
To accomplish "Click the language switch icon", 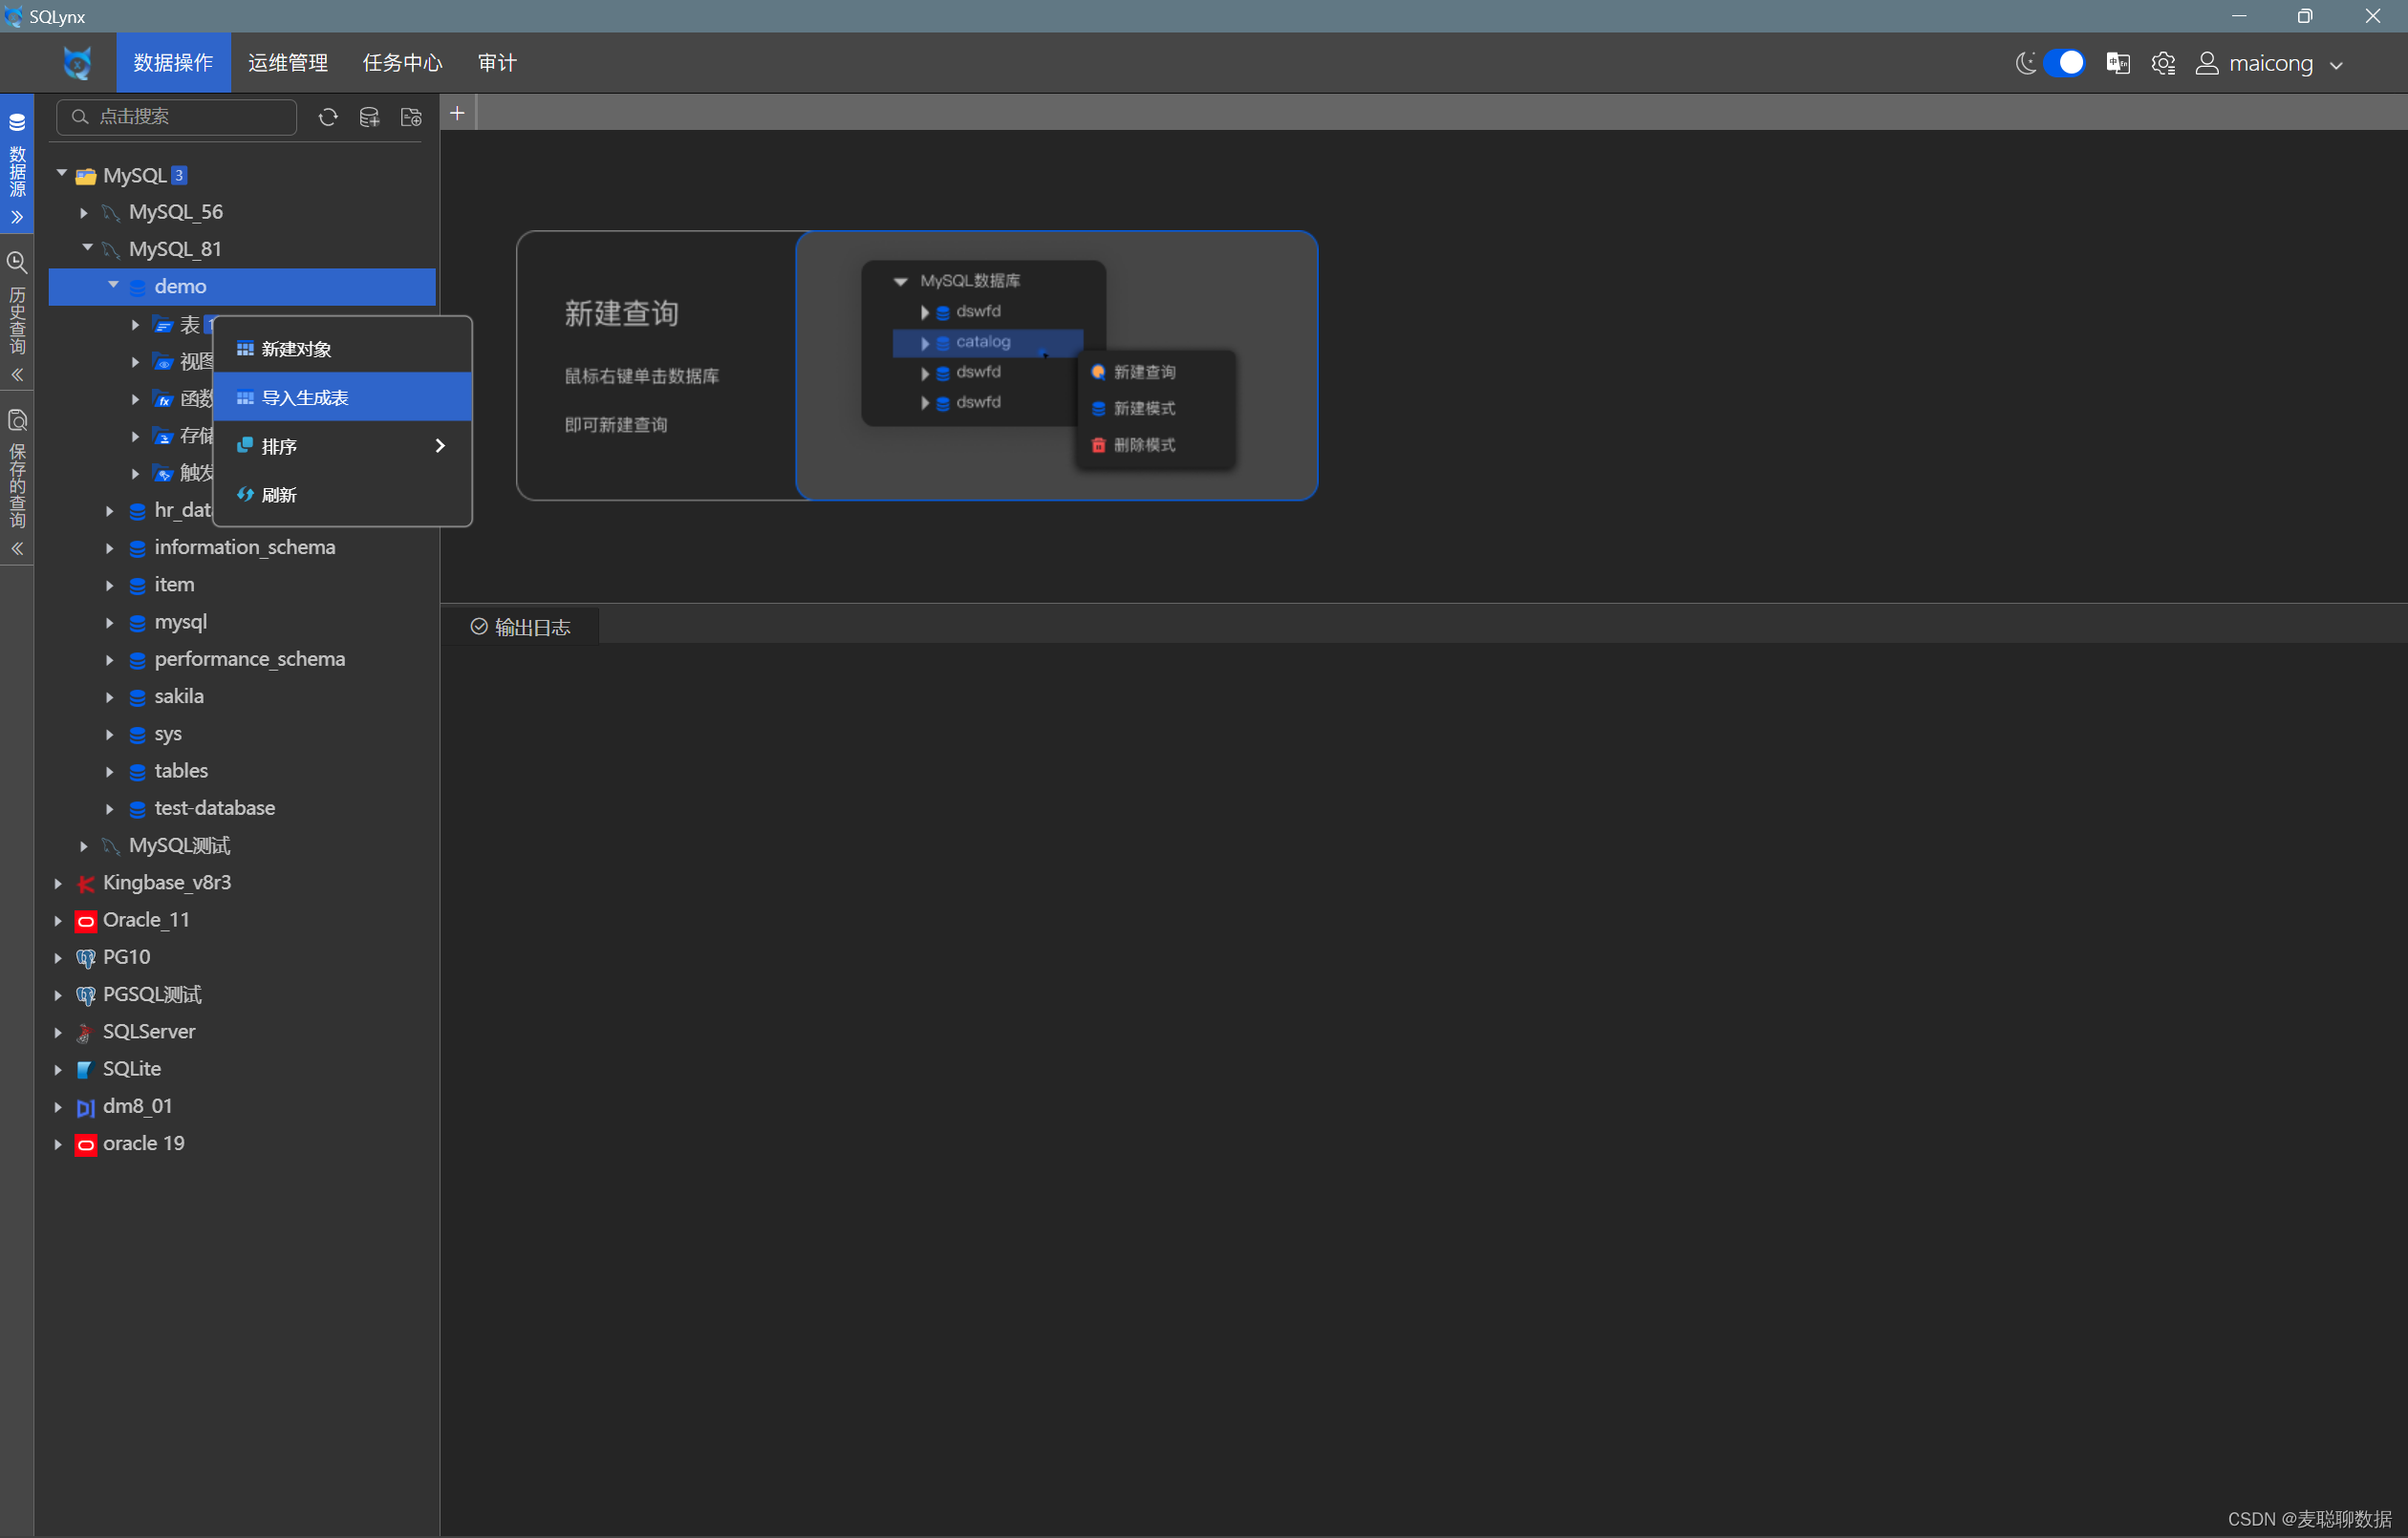I will [x=2117, y=63].
